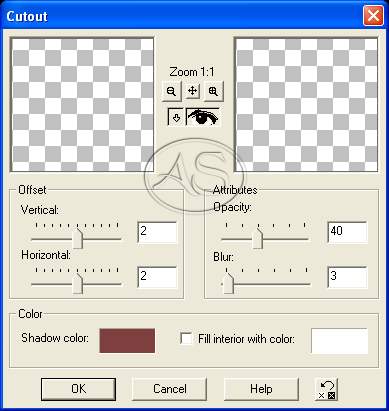
Task: Click the zoom in magnifier icon
Action: 213,91
